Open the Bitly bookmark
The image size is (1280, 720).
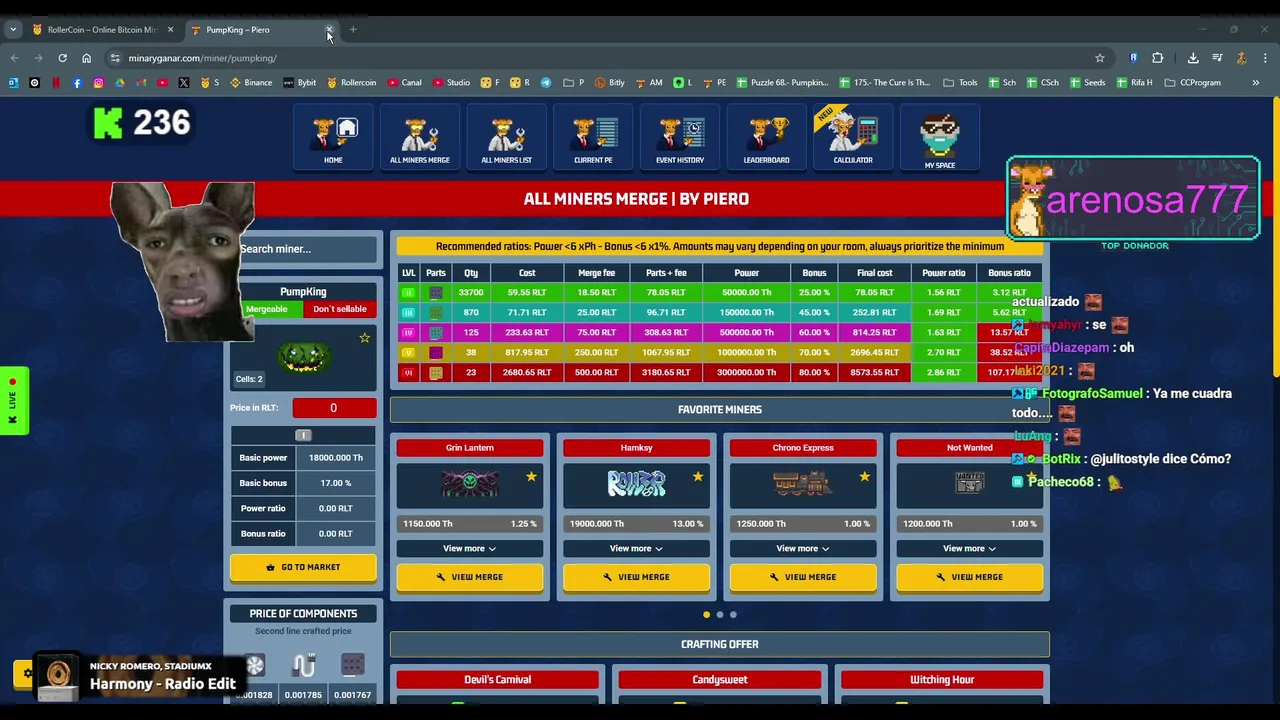pos(610,83)
